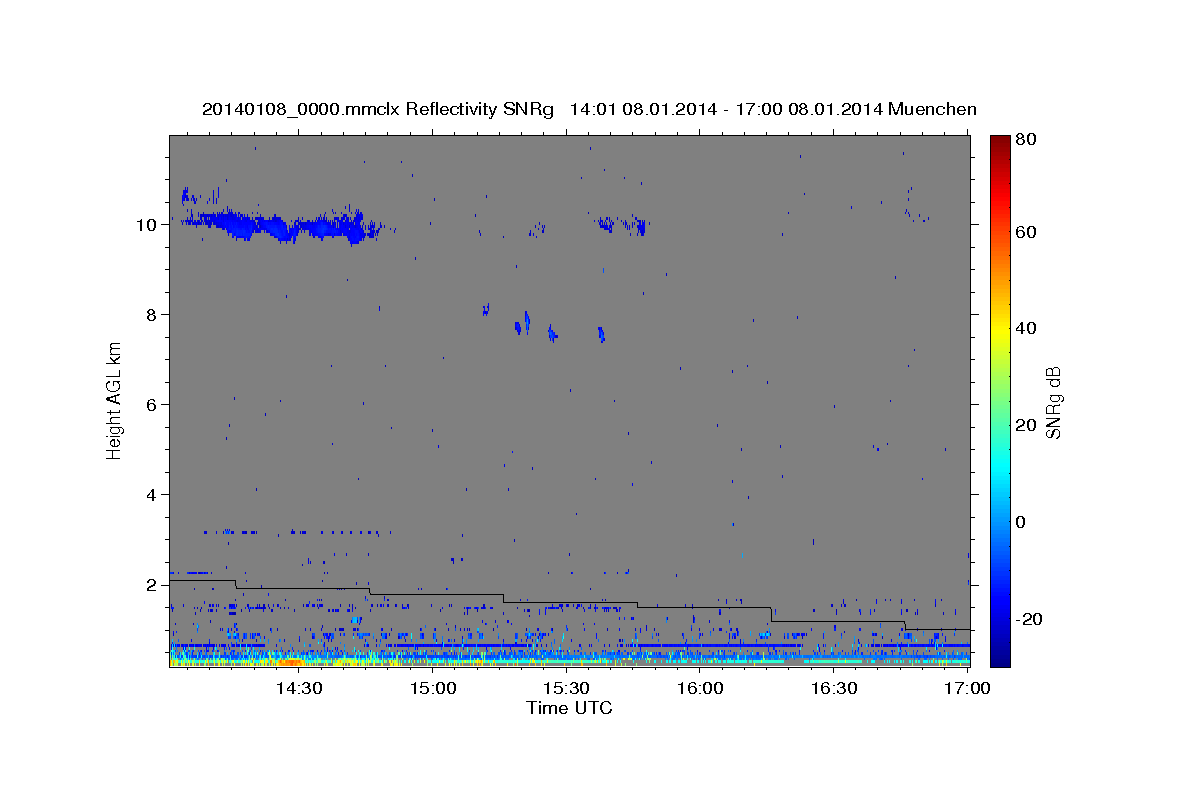Click the 14:30 time tick label
This screenshot has width=1200, height=800.
coord(298,689)
